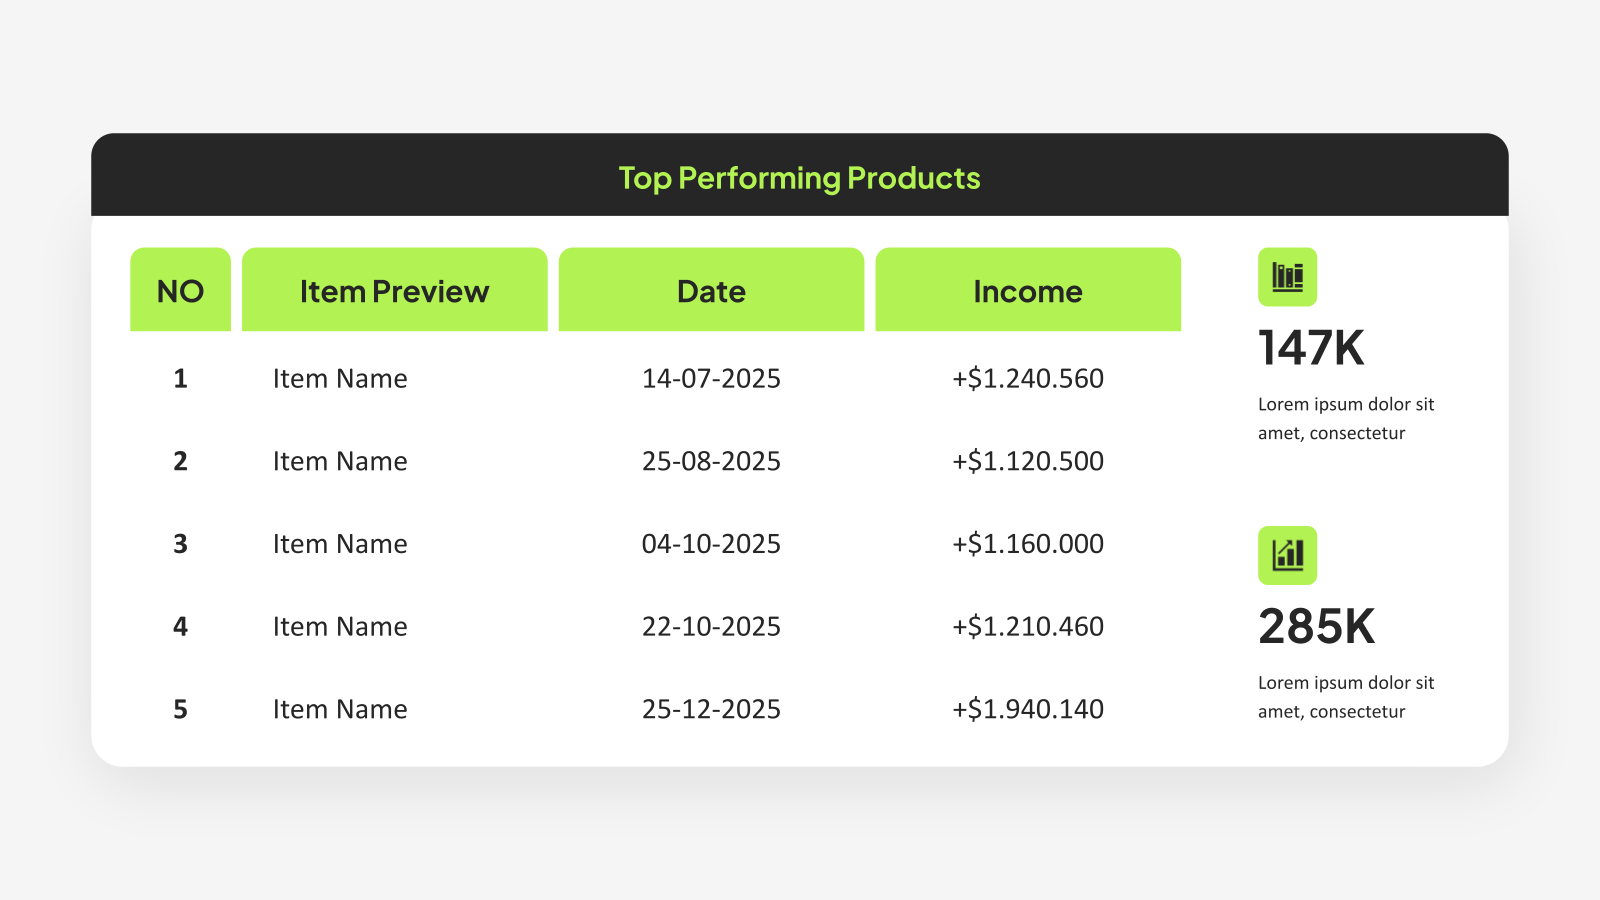Viewport: 1600px width, 900px height.
Task: Click income value +$1.210.460
Action: click(x=1028, y=626)
